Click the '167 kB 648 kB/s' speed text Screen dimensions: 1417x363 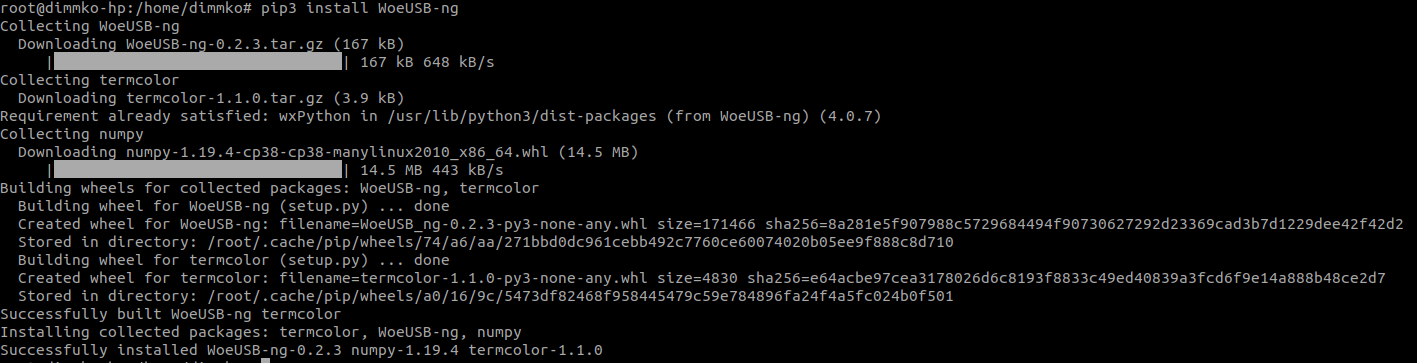427,62
